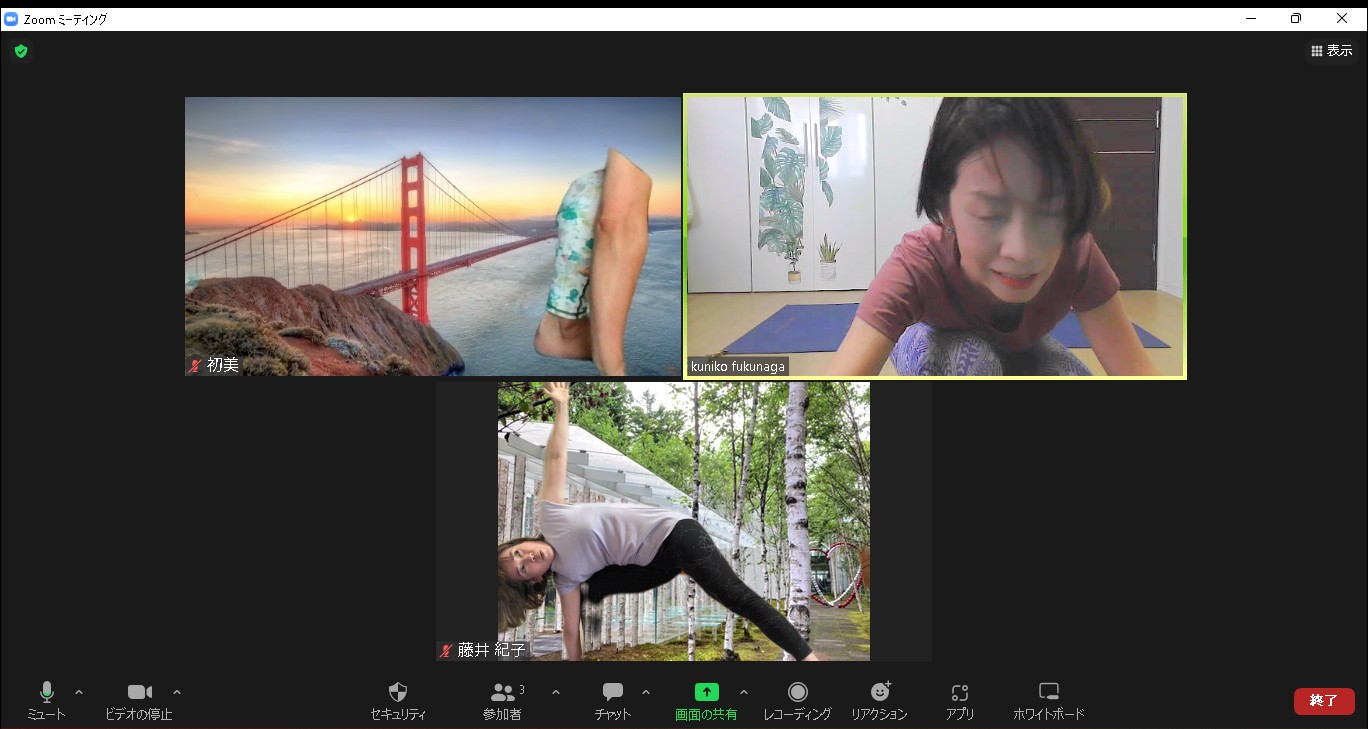Click muted mic icon beside 初美
The width and height of the screenshot is (1368, 729).
coord(195,366)
